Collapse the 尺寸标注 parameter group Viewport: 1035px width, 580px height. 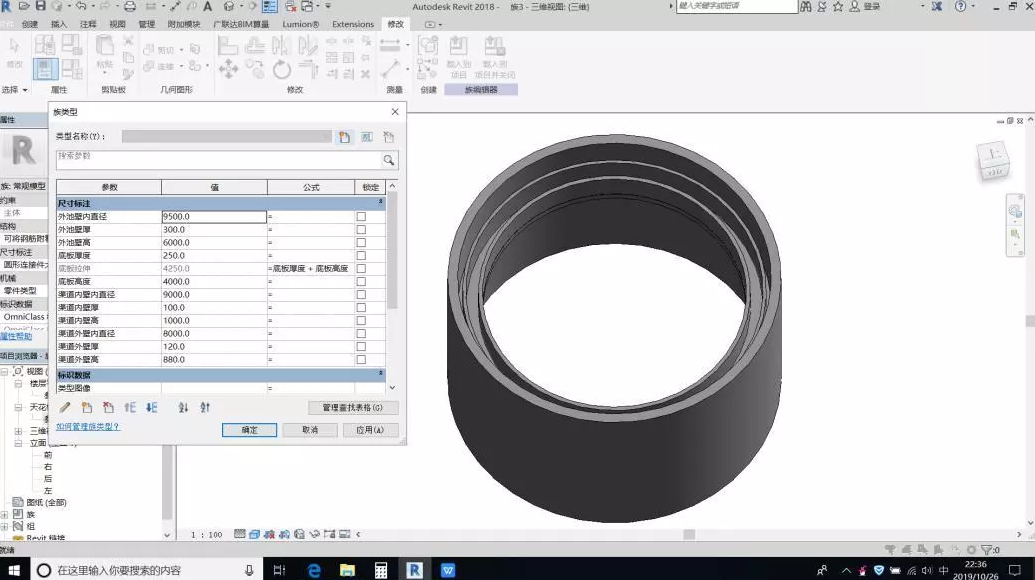[x=380, y=202]
